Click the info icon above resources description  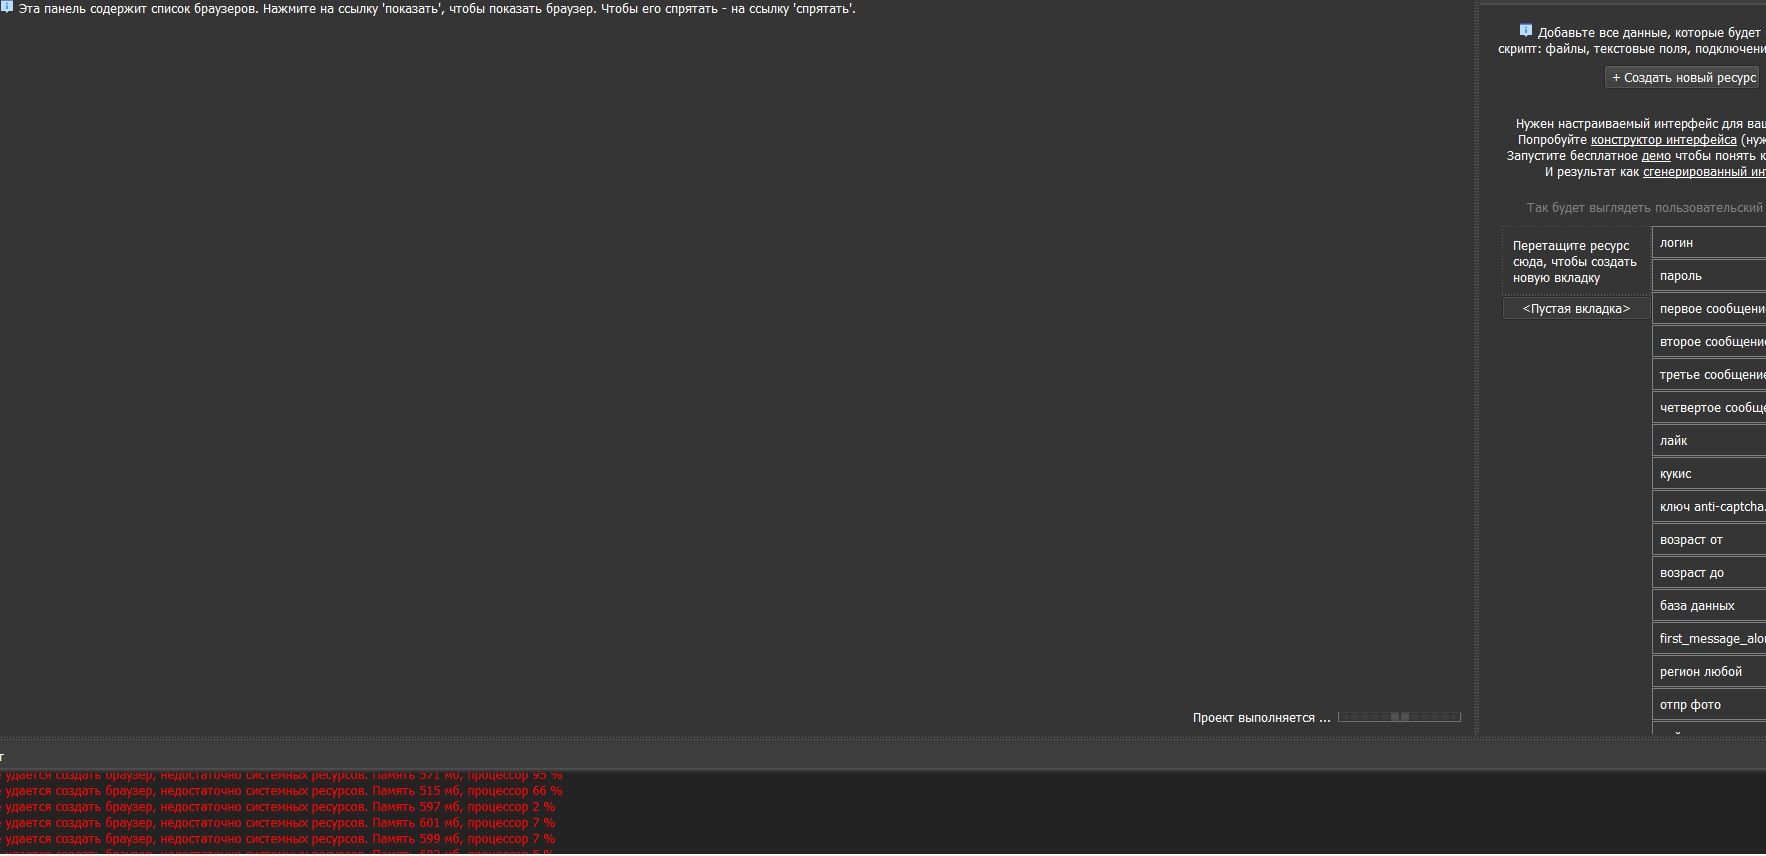pyautogui.click(x=1525, y=30)
